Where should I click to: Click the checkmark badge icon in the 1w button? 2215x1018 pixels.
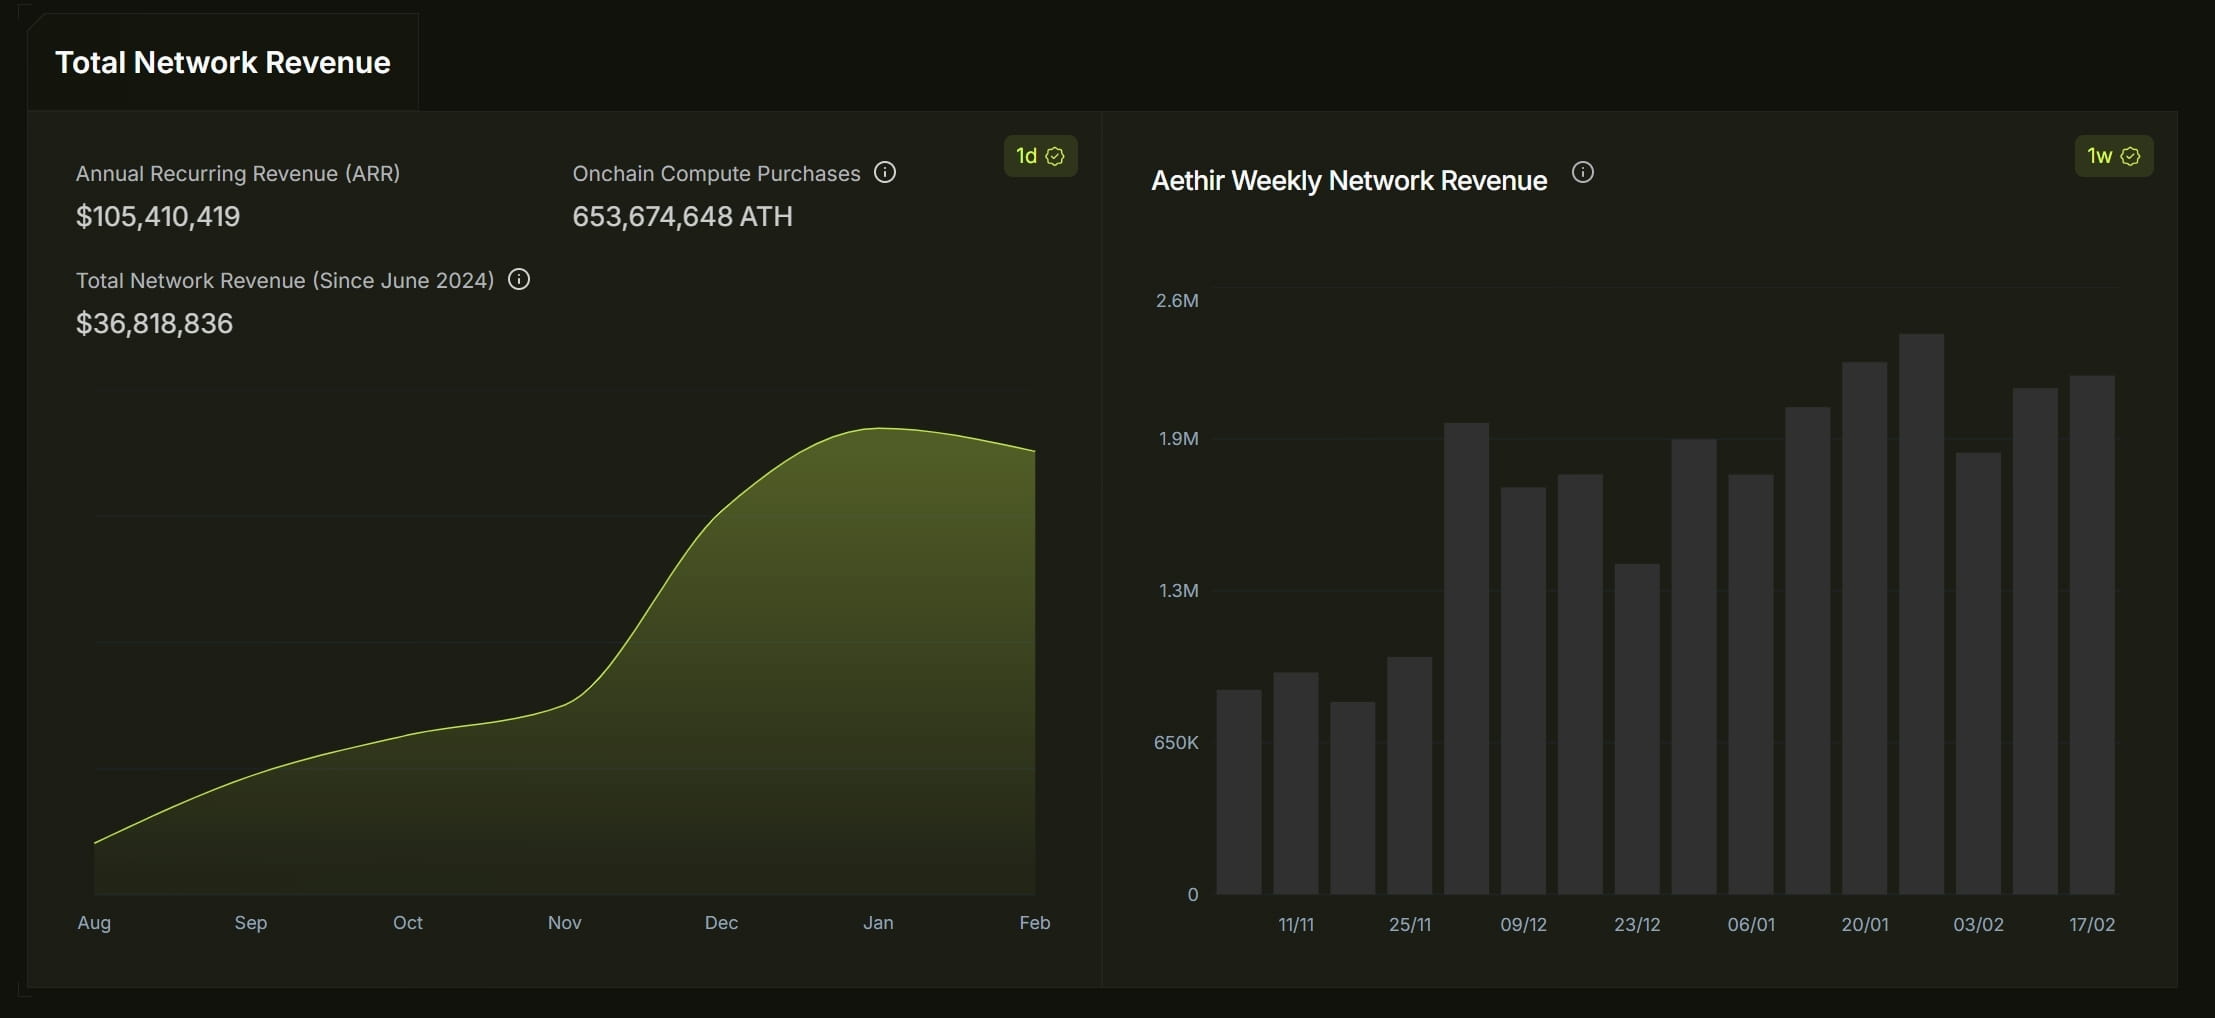[x=2130, y=156]
